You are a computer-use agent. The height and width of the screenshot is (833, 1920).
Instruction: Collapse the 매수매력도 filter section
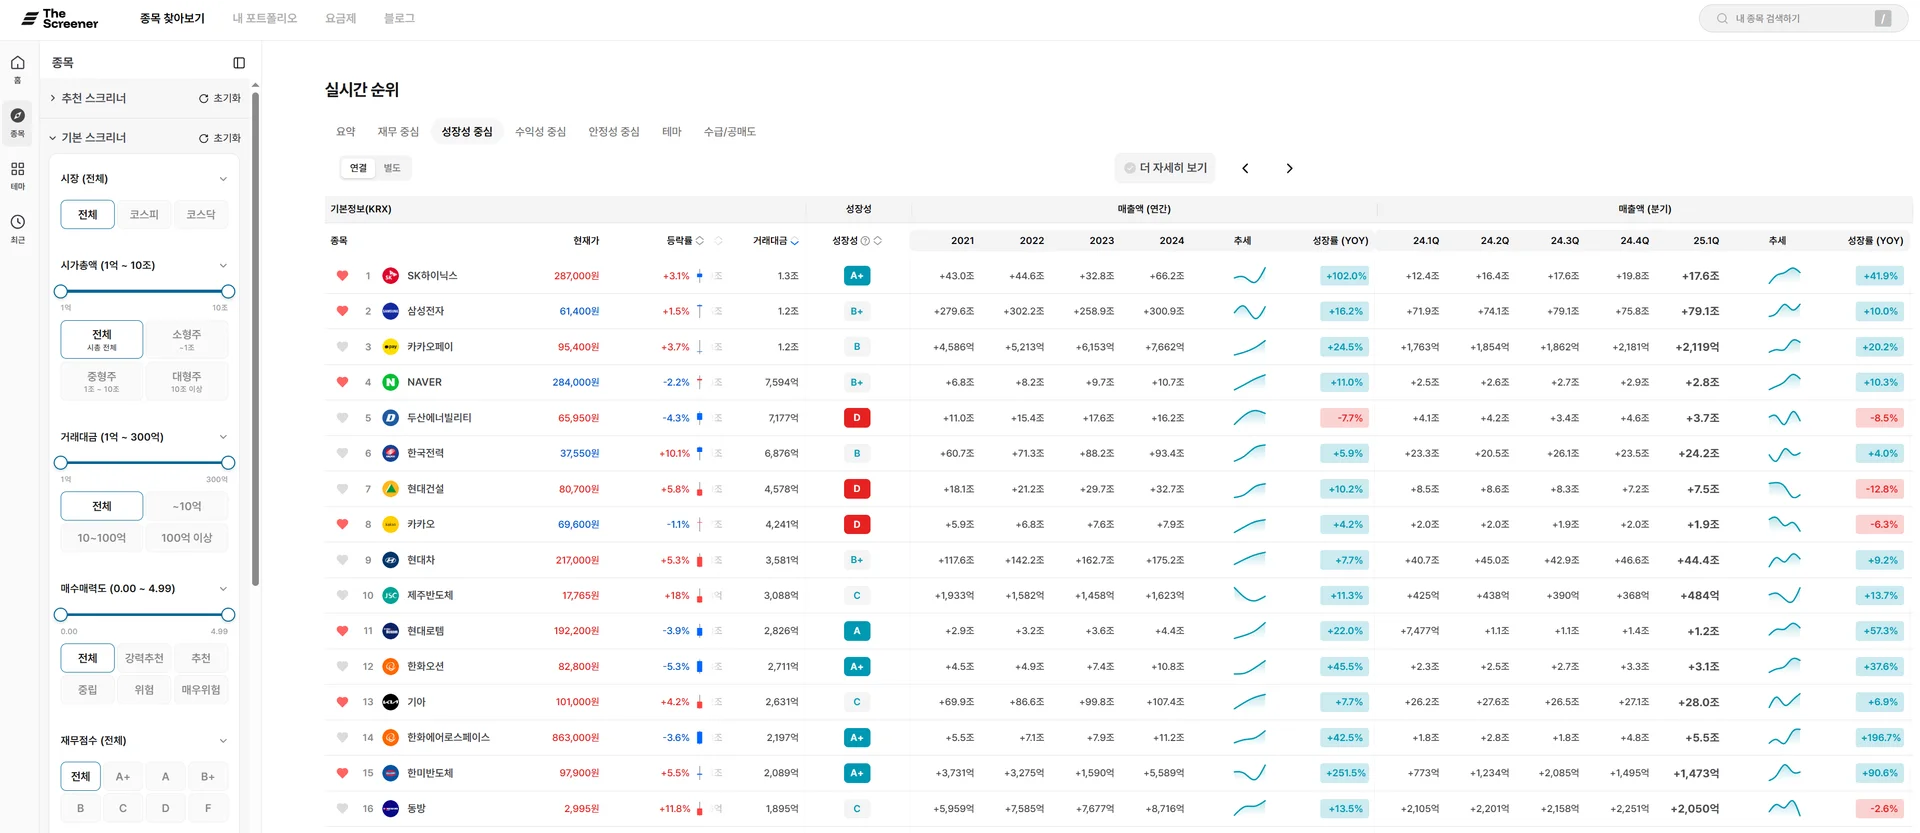pos(223,588)
